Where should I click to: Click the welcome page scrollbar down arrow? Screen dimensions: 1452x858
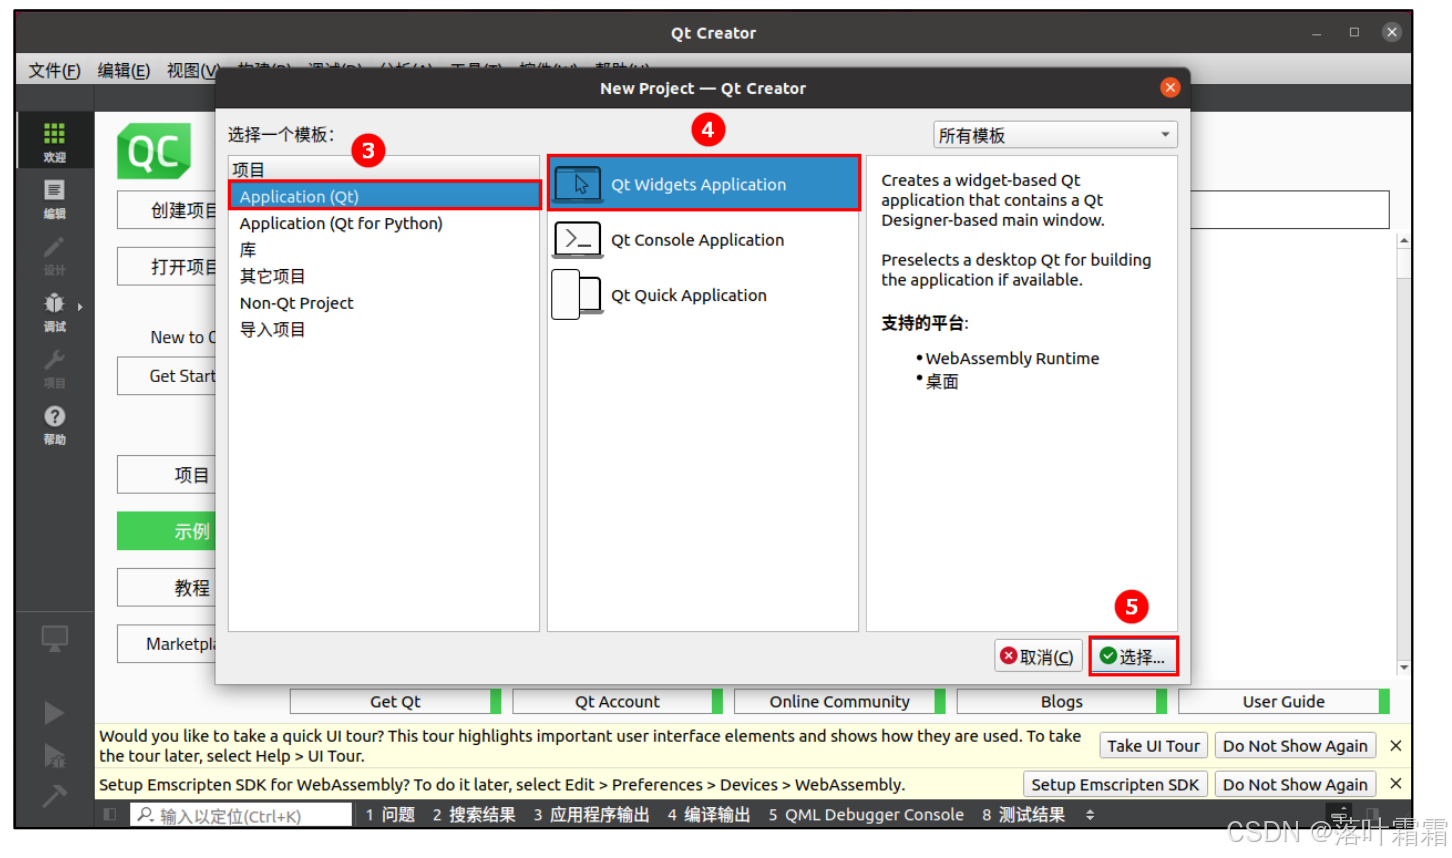tap(1404, 667)
